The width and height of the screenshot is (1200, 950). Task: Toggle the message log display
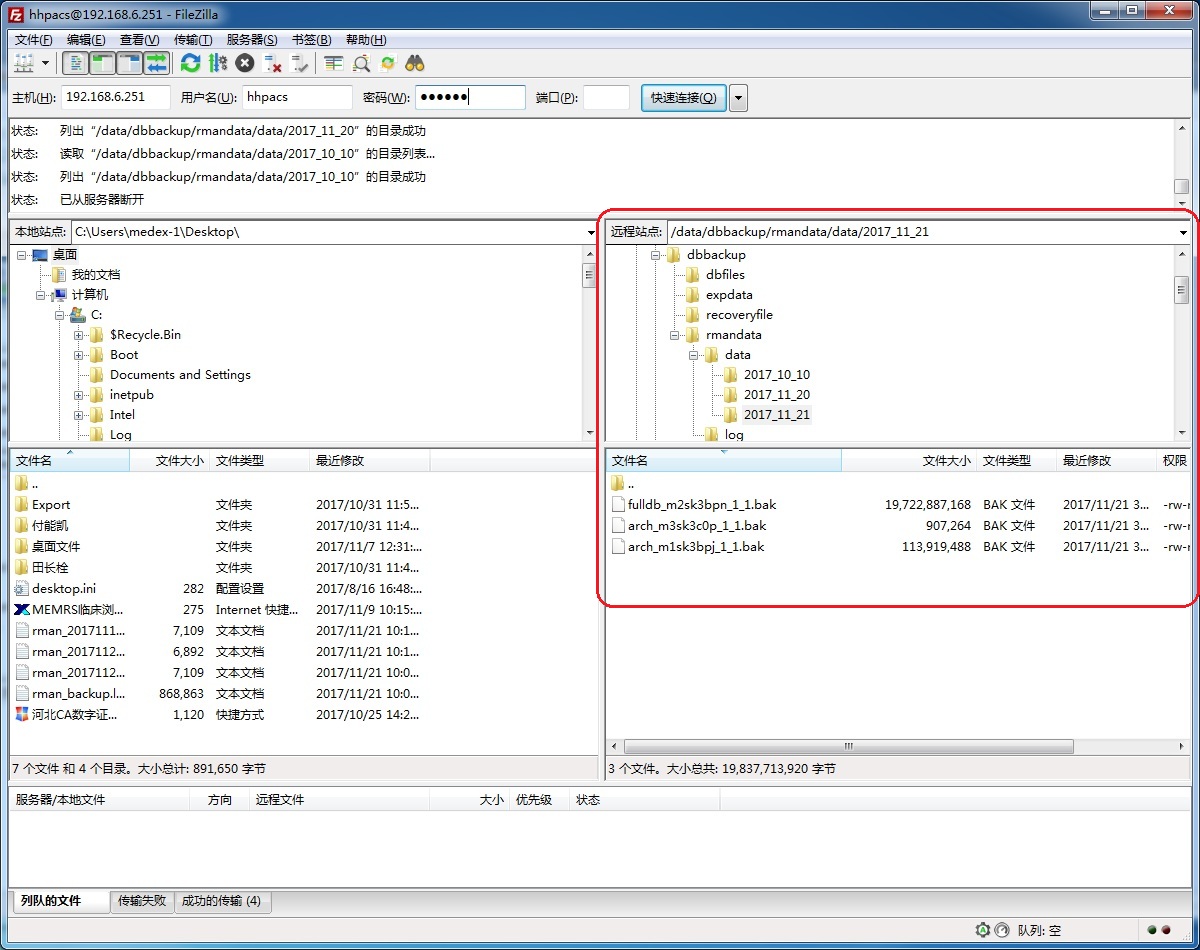pos(75,63)
